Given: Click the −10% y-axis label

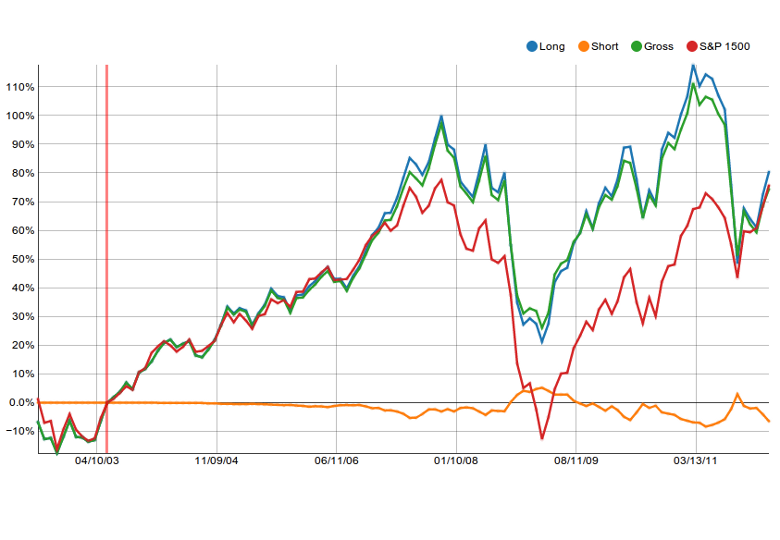Looking at the screenshot, I should click(19, 431).
